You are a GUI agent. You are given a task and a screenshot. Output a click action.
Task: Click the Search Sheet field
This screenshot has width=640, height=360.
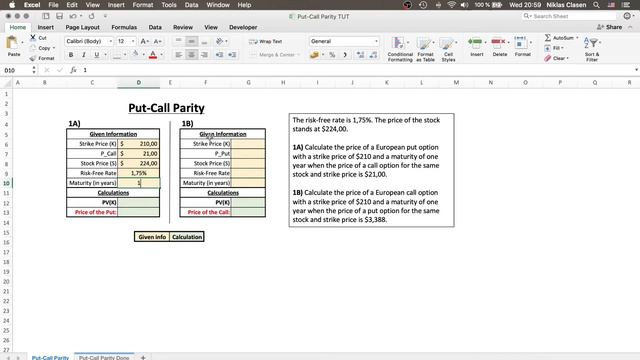tap(569, 16)
